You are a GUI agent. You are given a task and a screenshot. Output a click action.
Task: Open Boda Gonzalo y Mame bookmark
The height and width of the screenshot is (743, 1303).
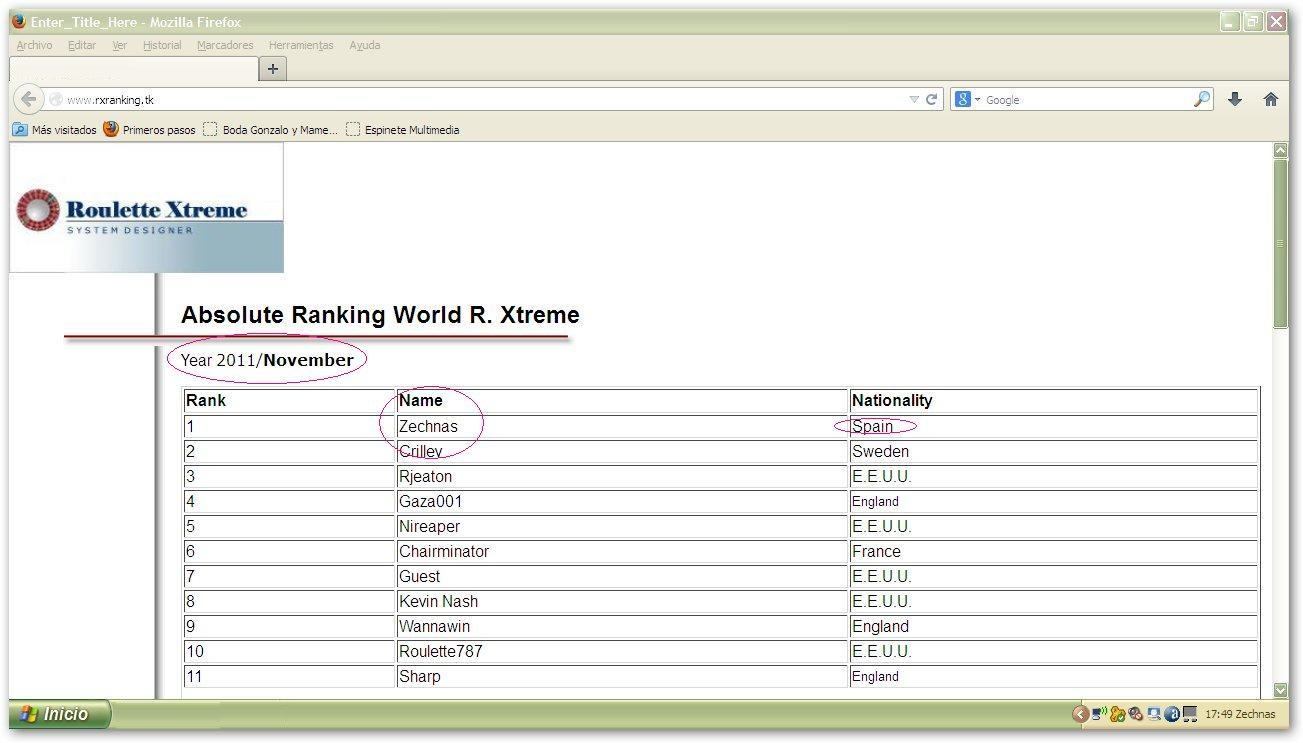click(x=270, y=129)
